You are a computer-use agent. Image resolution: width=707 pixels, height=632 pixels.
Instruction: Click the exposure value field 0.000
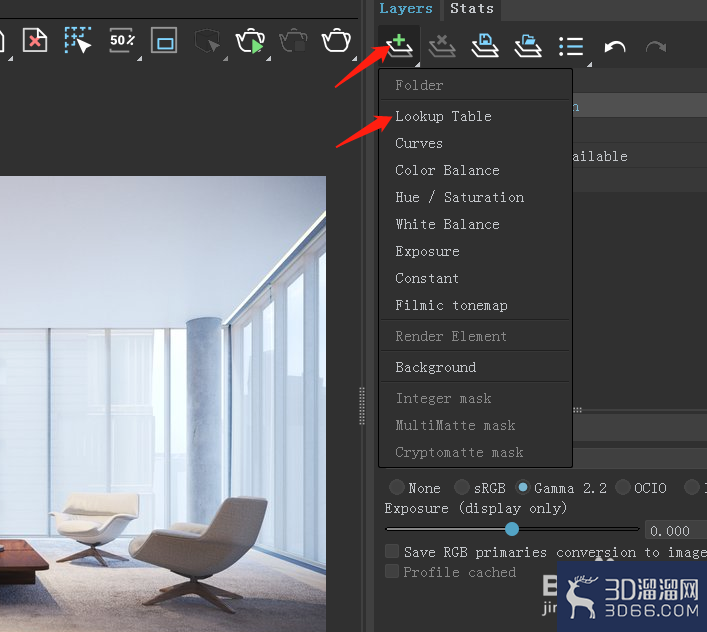[676, 531]
